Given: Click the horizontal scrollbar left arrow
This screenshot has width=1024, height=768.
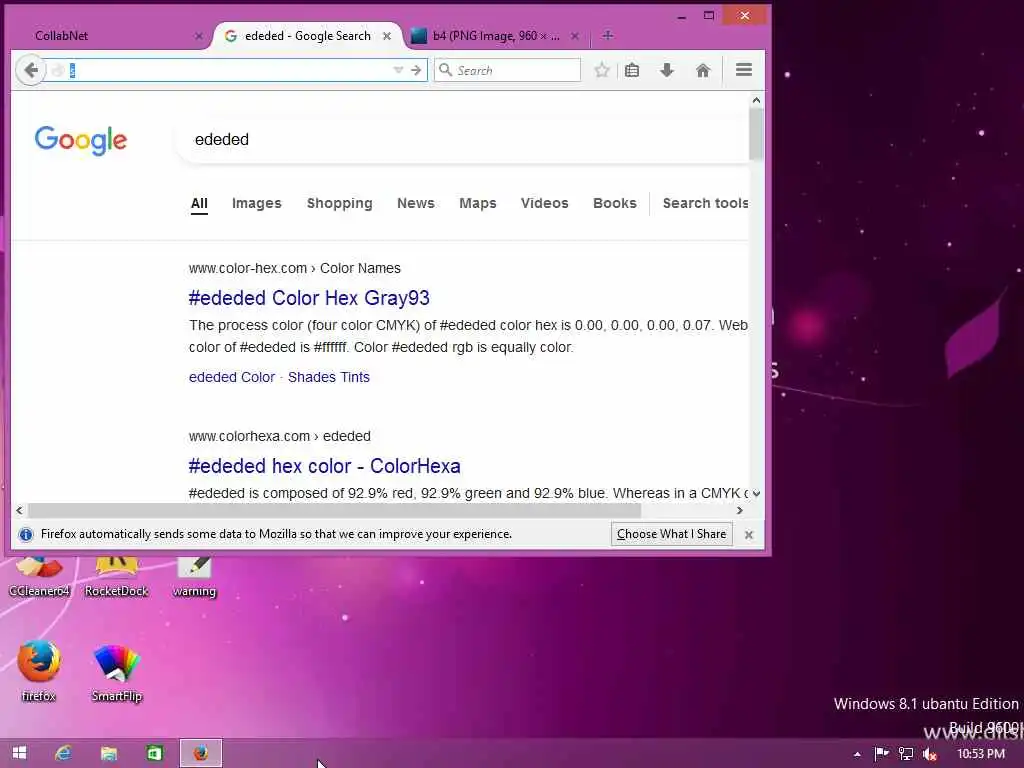Looking at the screenshot, I should pos(19,511).
